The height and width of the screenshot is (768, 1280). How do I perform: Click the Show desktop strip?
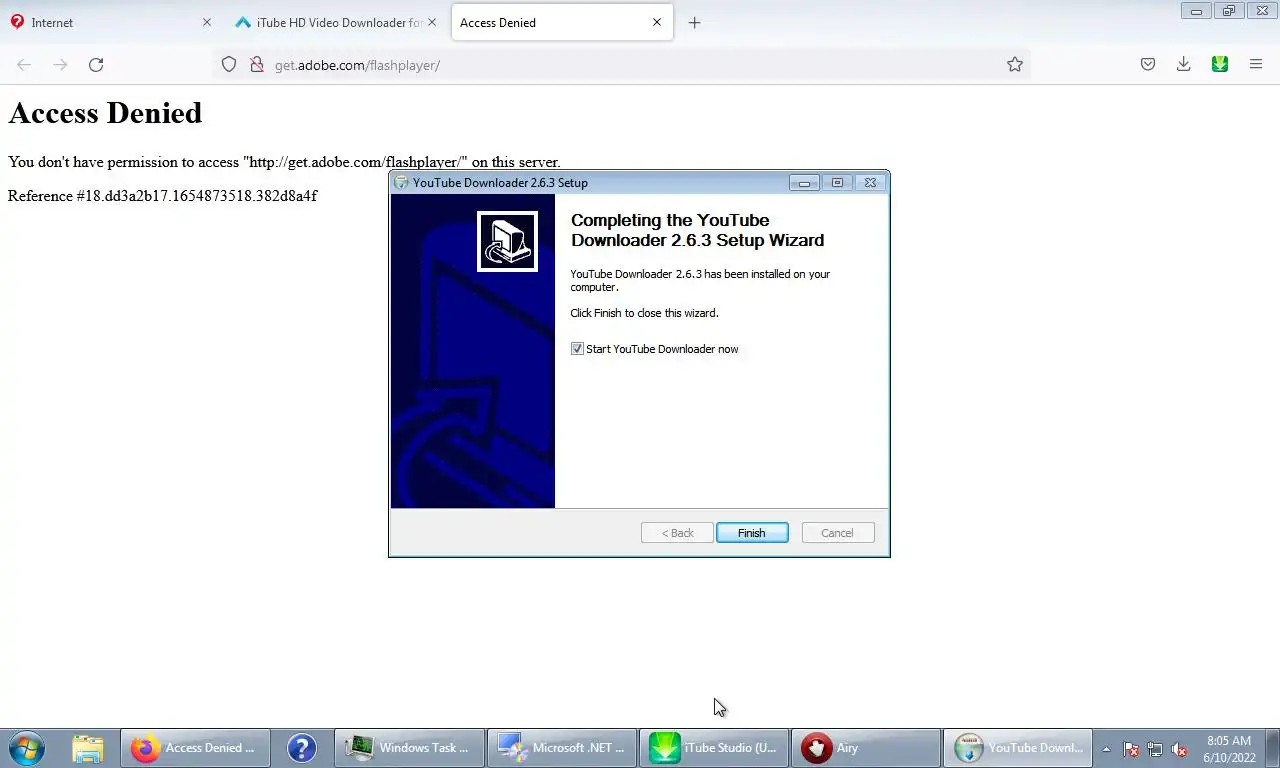click(x=1272, y=748)
